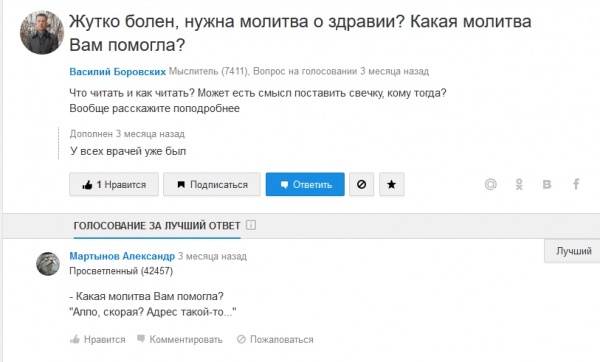
Task: Click the thumbs-up icon under the answer
Action: (75, 339)
